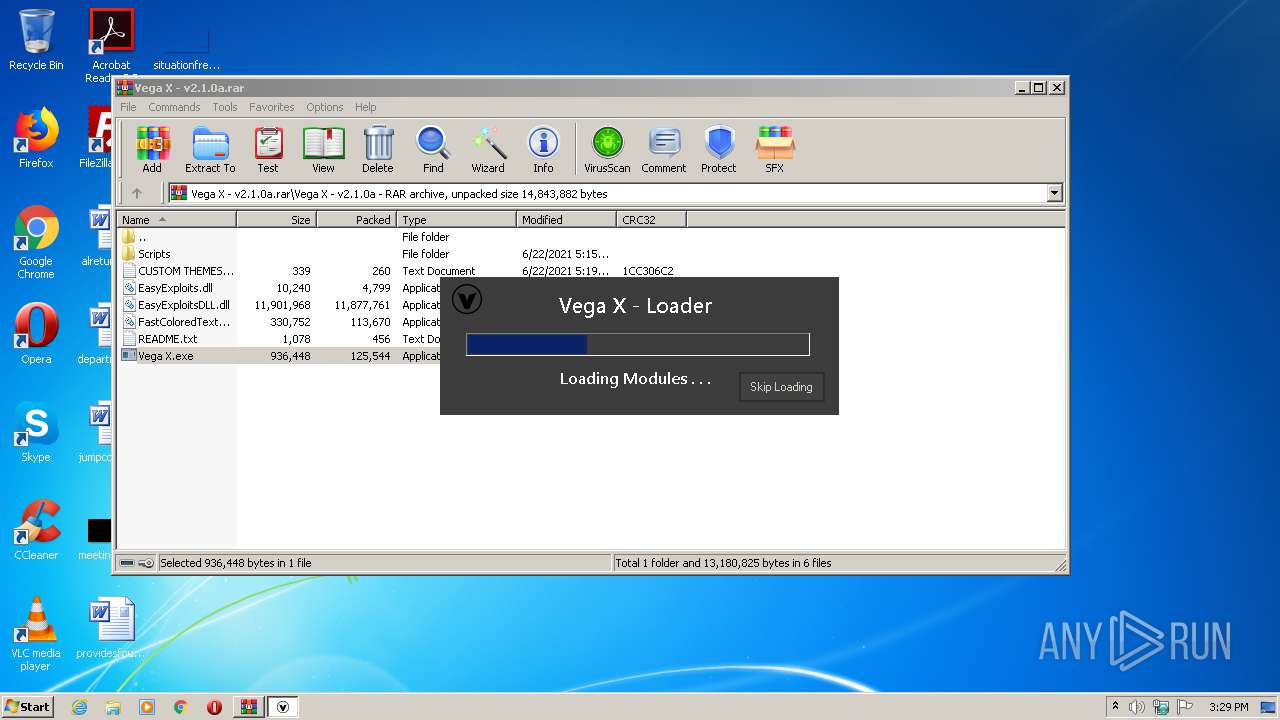Sort by Type column header

[457, 219]
